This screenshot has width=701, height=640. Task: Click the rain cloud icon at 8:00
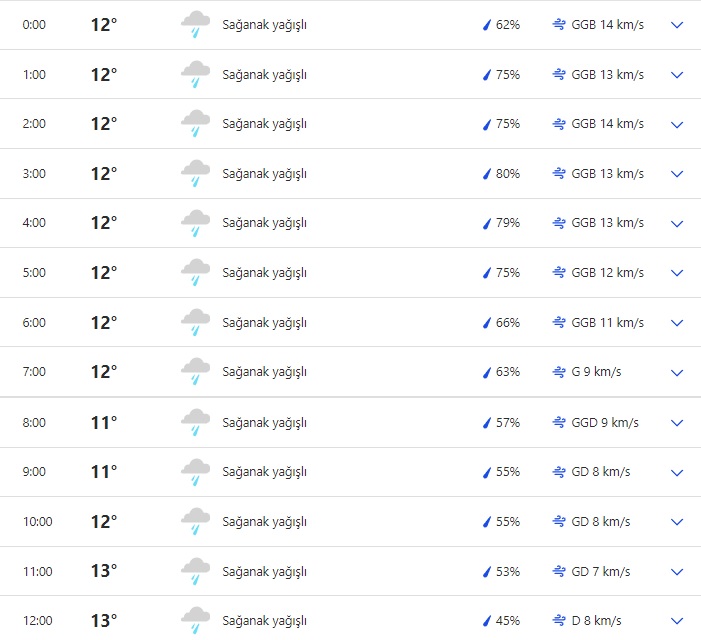(x=195, y=422)
